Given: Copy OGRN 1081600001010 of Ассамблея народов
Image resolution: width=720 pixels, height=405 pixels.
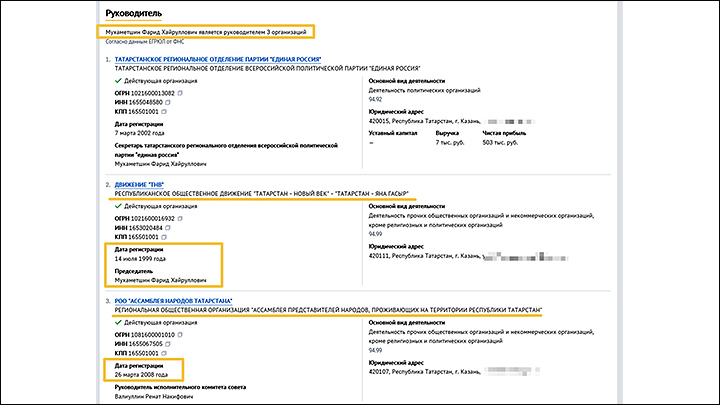Looking at the screenshot, I should 179,336.
